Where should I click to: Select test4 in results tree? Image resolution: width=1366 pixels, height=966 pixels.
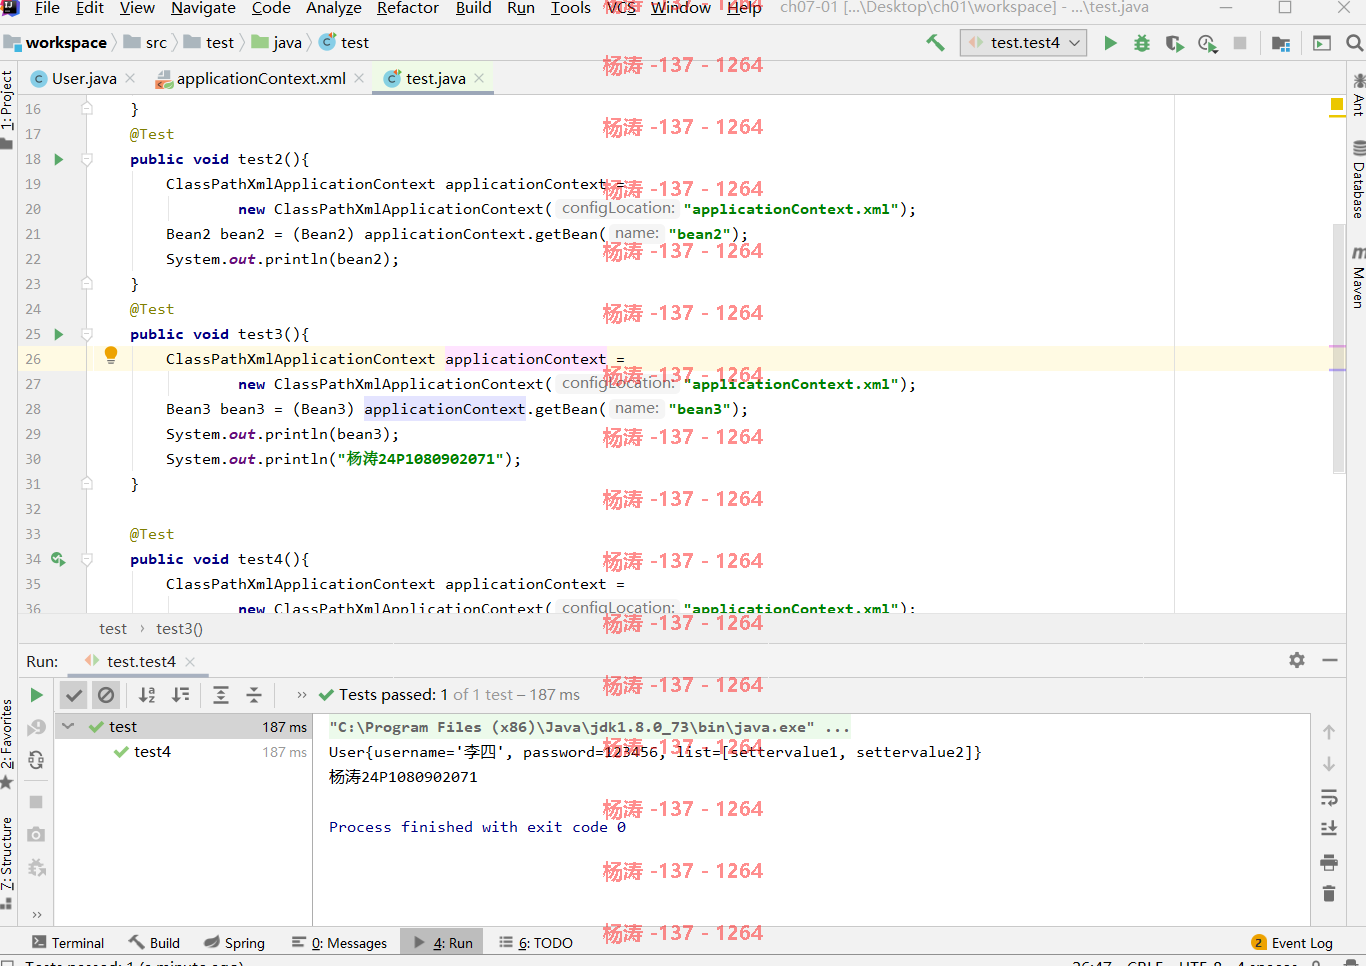click(152, 752)
